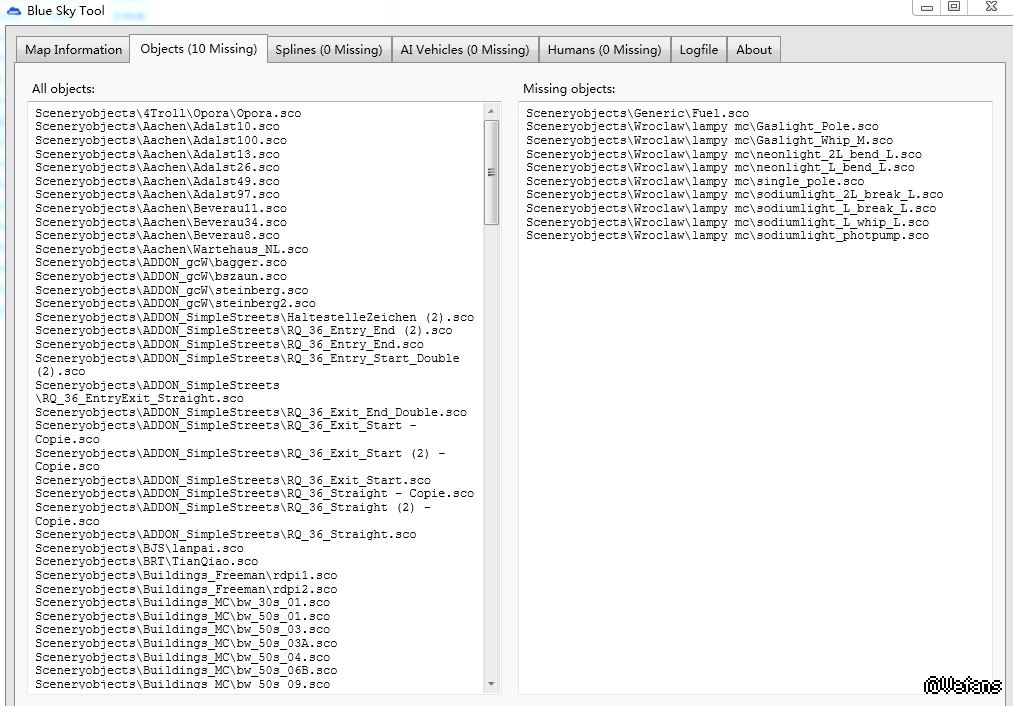Select Buildings_MC\bw_30s_01.sco list entry
This screenshot has width=1013, height=706.
pyautogui.click(x=182, y=603)
